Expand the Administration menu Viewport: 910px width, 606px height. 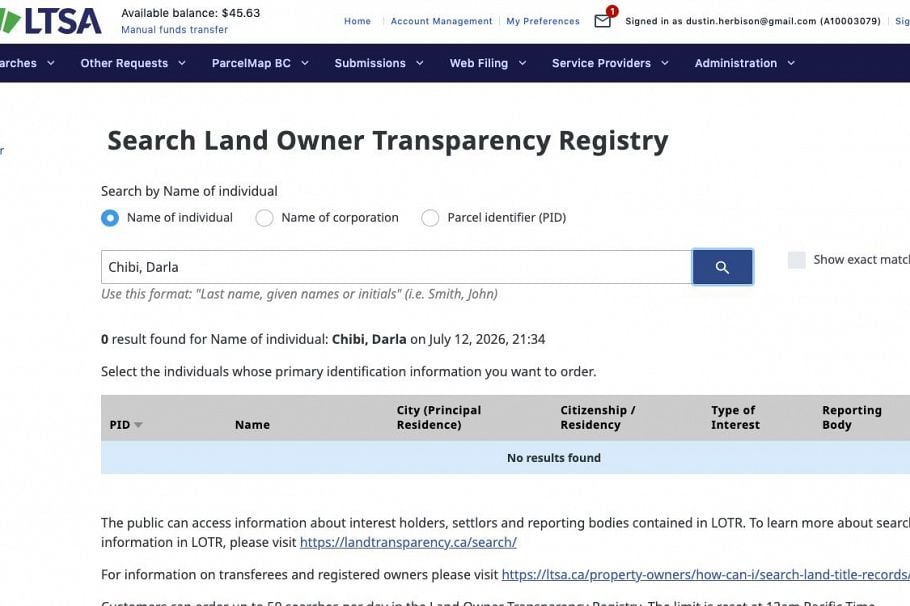[x=745, y=63]
